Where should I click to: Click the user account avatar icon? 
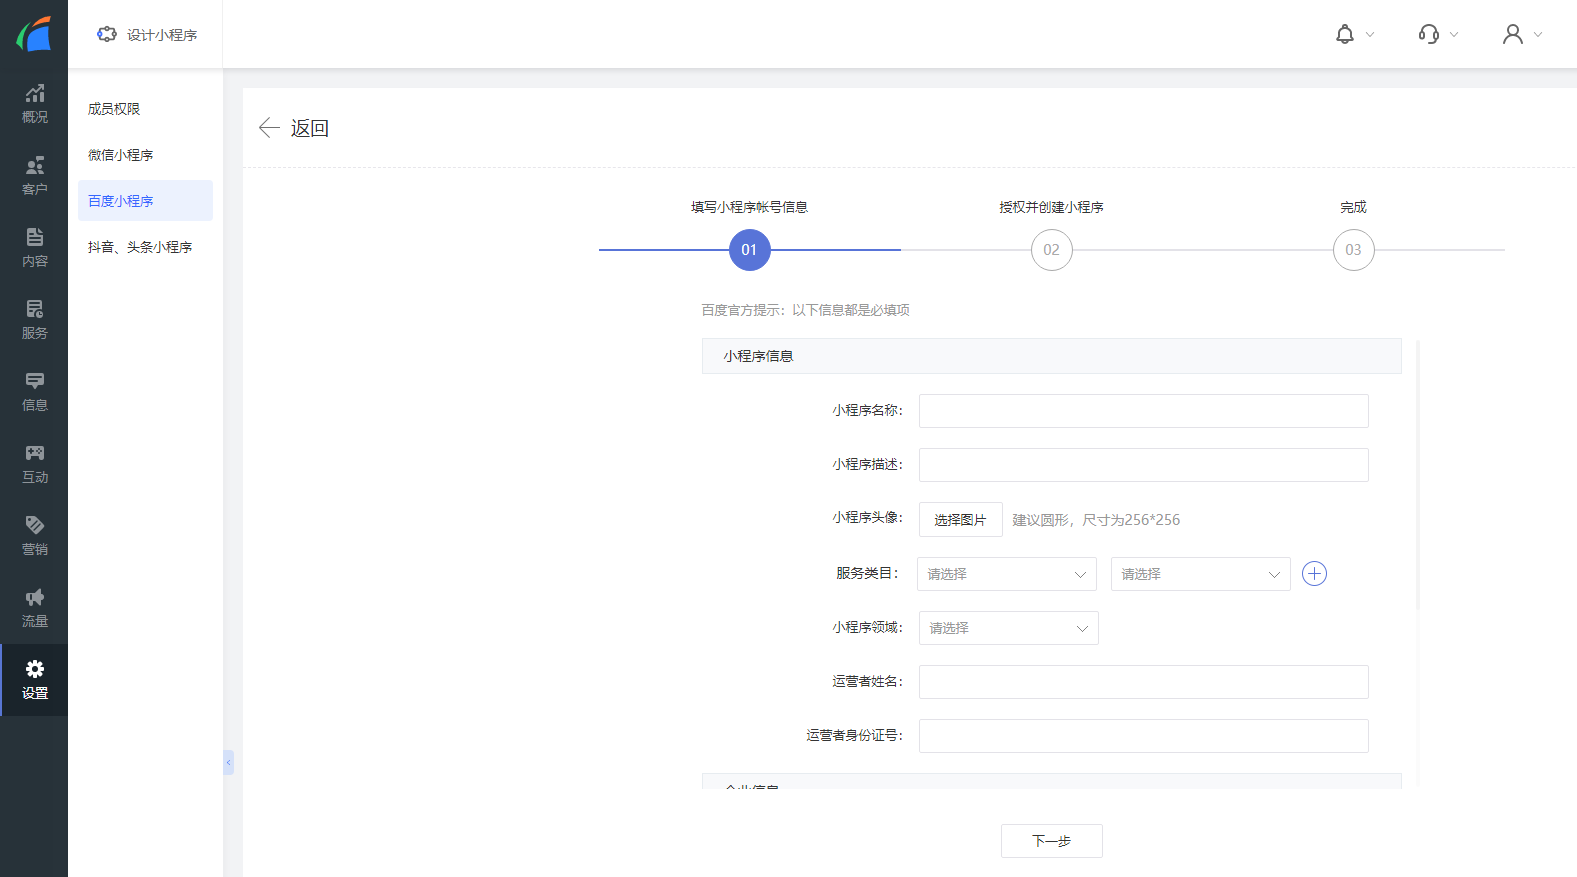click(1513, 35)
